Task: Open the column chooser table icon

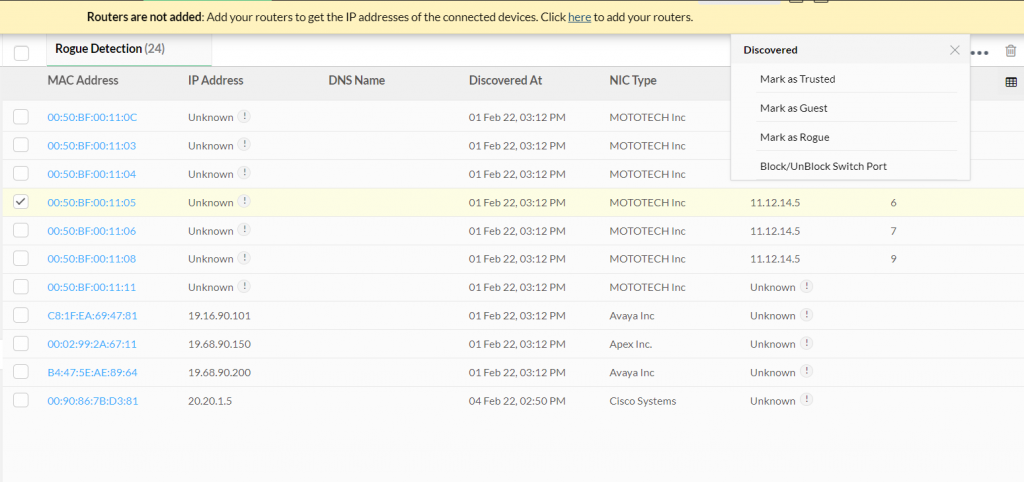Action: [x=1010, y=82]
